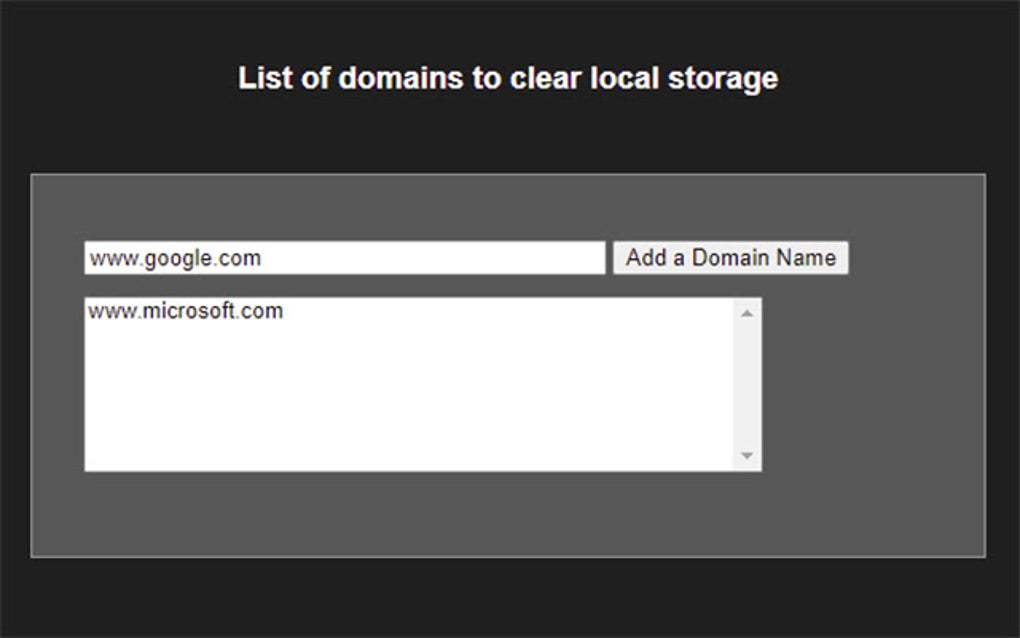Click the Add a Domain Name button label
Image resolution: width=1020 pixels, height=638 pixels.
pyautogui.click(x=731, y=258)
